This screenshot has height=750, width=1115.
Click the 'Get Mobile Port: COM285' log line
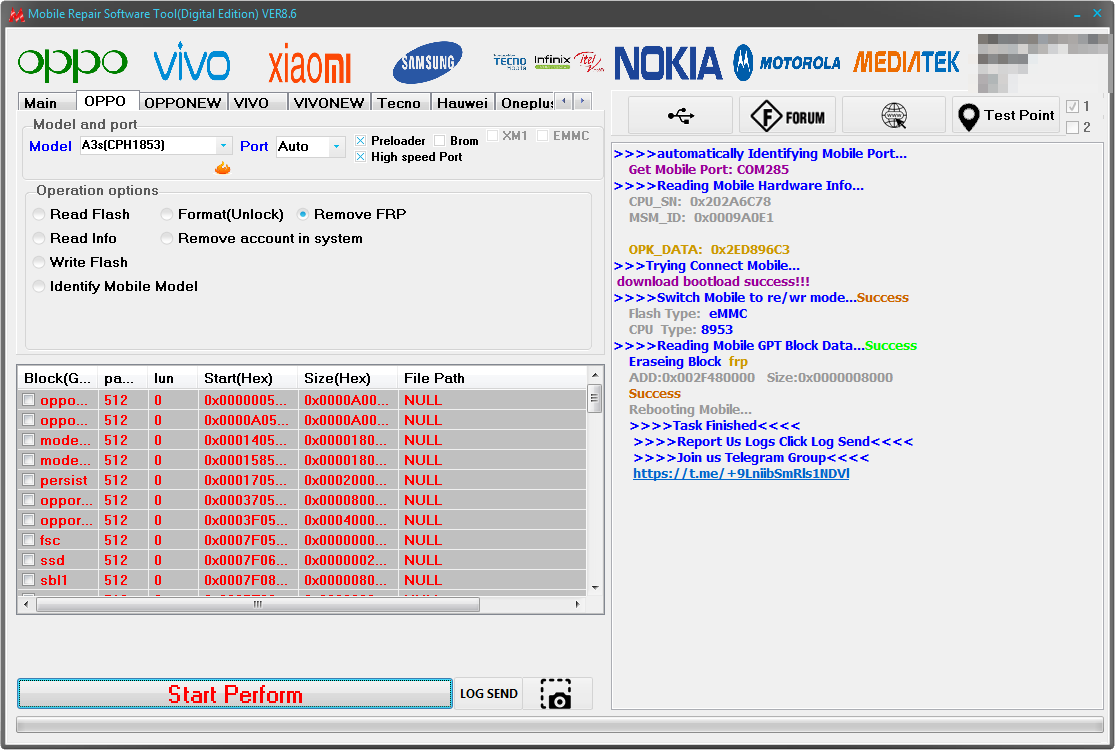[708, 170]
